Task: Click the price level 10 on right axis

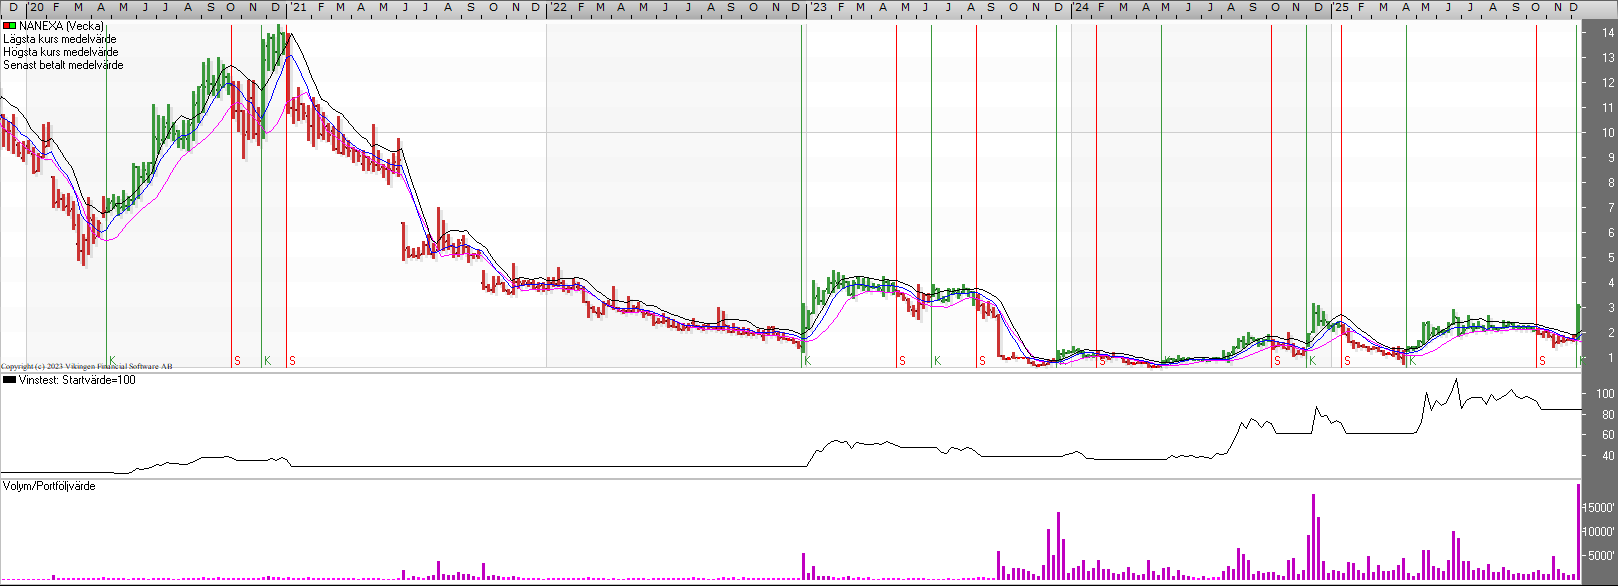Action: [1608, 133]
